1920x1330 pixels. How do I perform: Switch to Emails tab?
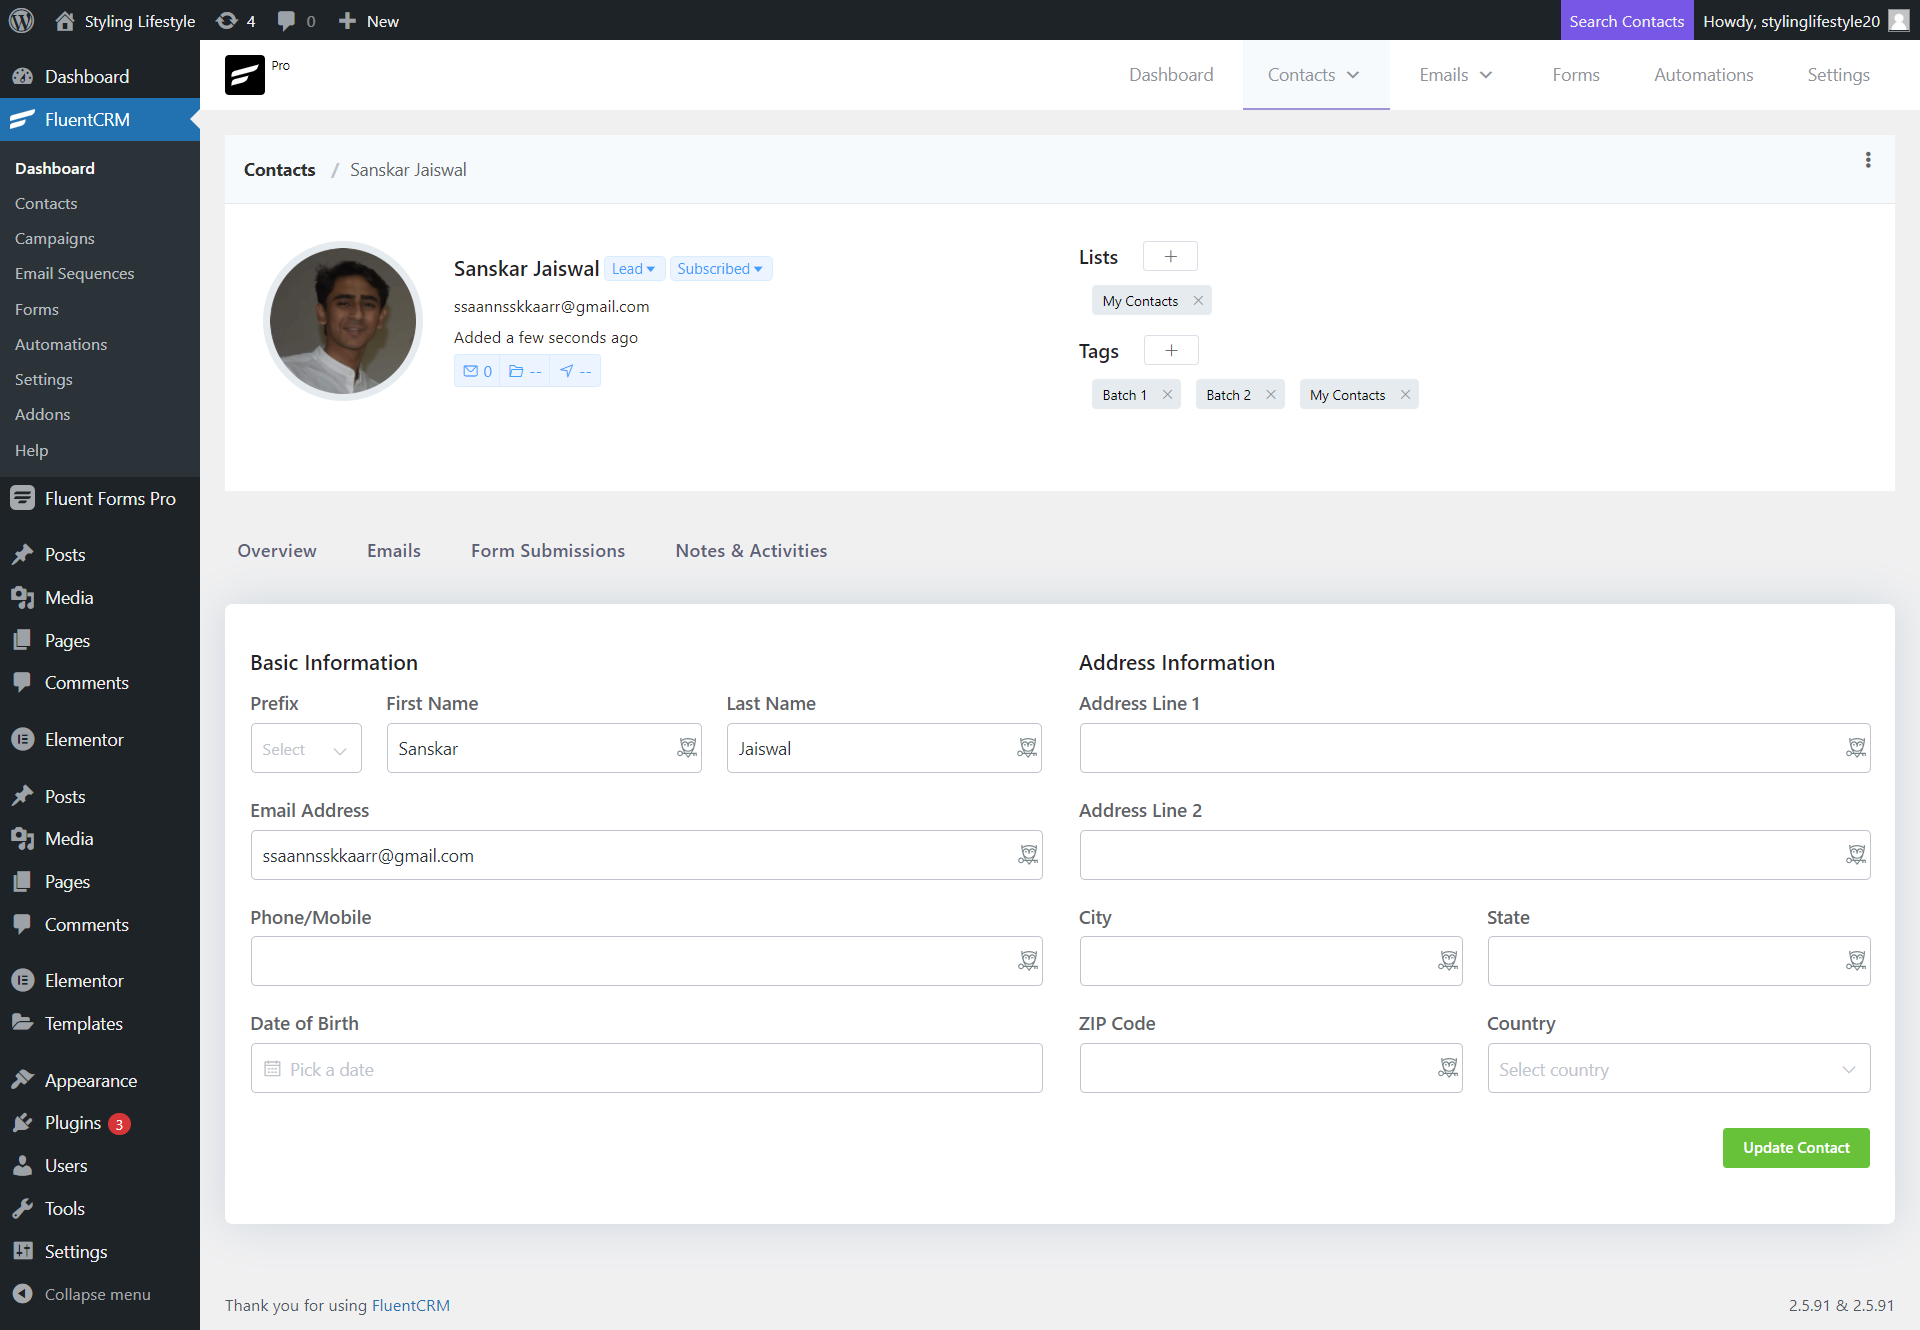click(x=394, y=551)
